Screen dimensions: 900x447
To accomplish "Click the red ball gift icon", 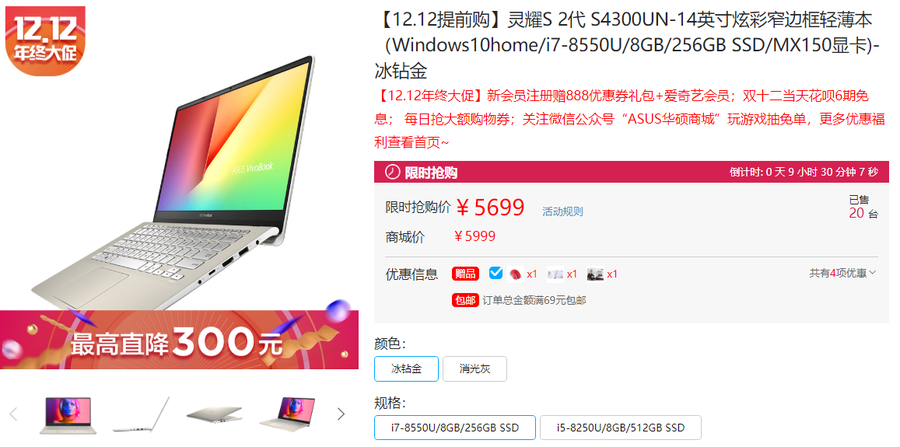I will tap(515, 274).
